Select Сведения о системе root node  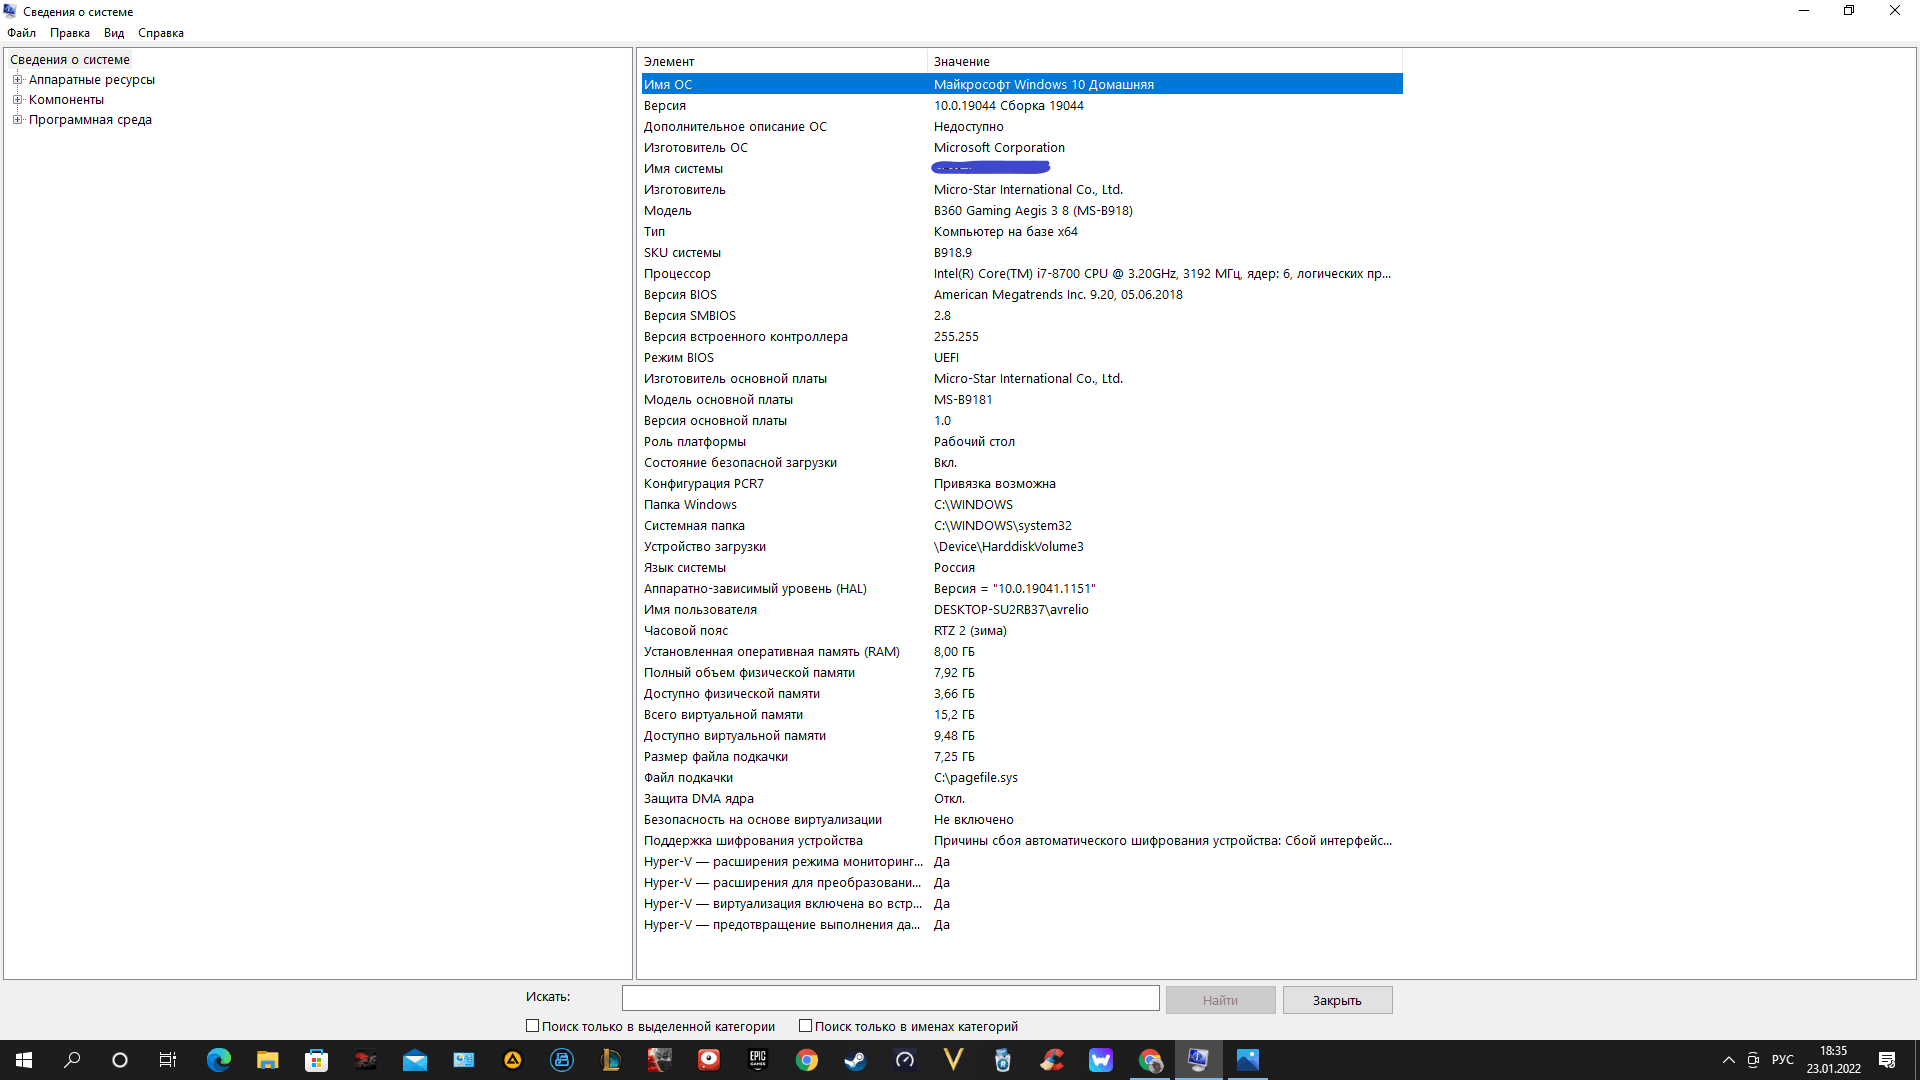pyautogui.click(x=70, y=60)
